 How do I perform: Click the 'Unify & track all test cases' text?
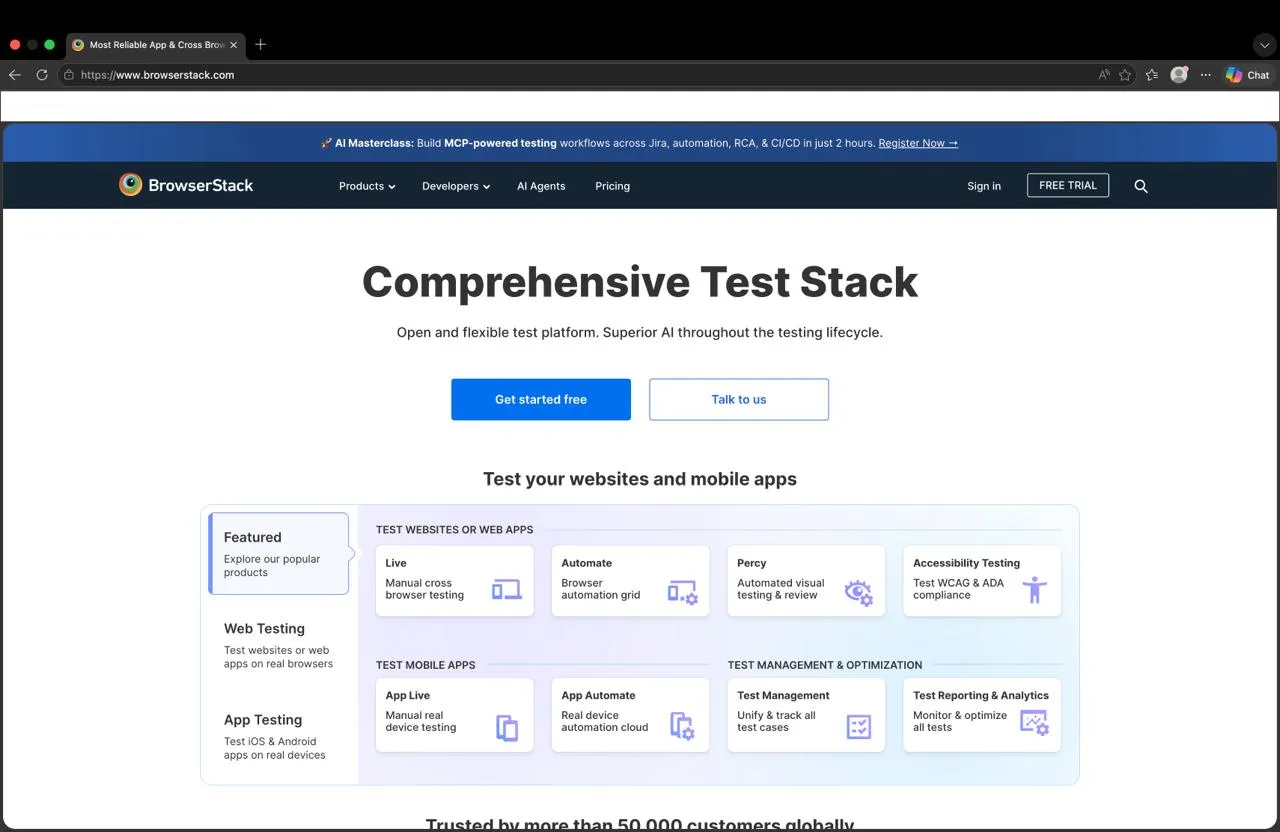[x=776, y=721]
